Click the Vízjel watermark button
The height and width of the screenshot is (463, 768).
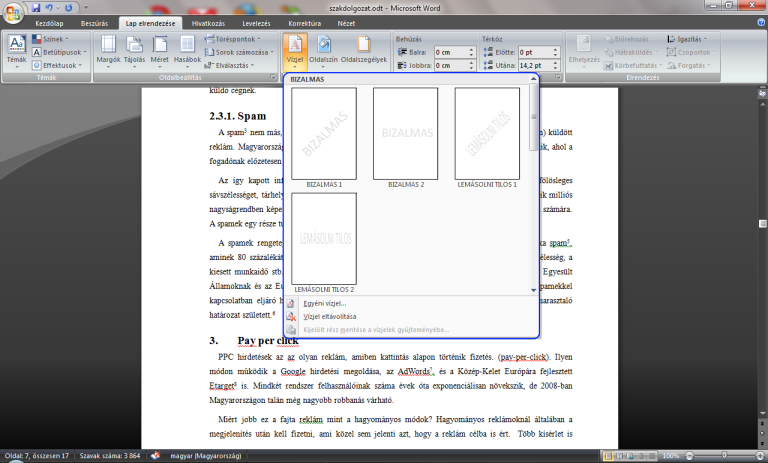pyautogui.click(x=295, y=51)
